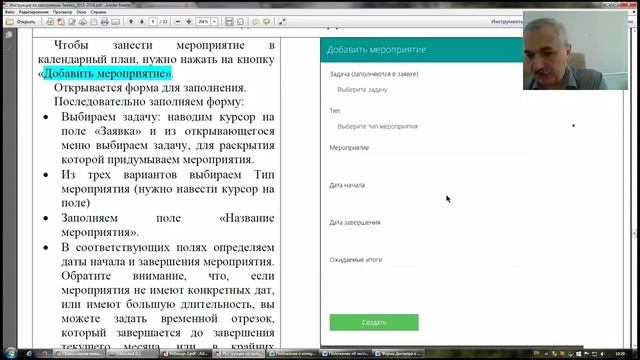Viewport: 640px width, 360px height.
Task: Click the volume tray icon
Action: 602,353
